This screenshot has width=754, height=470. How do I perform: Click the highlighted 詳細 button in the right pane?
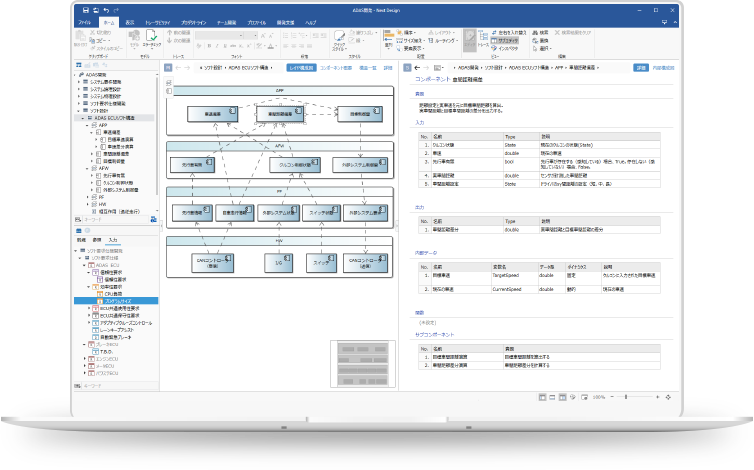(641, 68)
